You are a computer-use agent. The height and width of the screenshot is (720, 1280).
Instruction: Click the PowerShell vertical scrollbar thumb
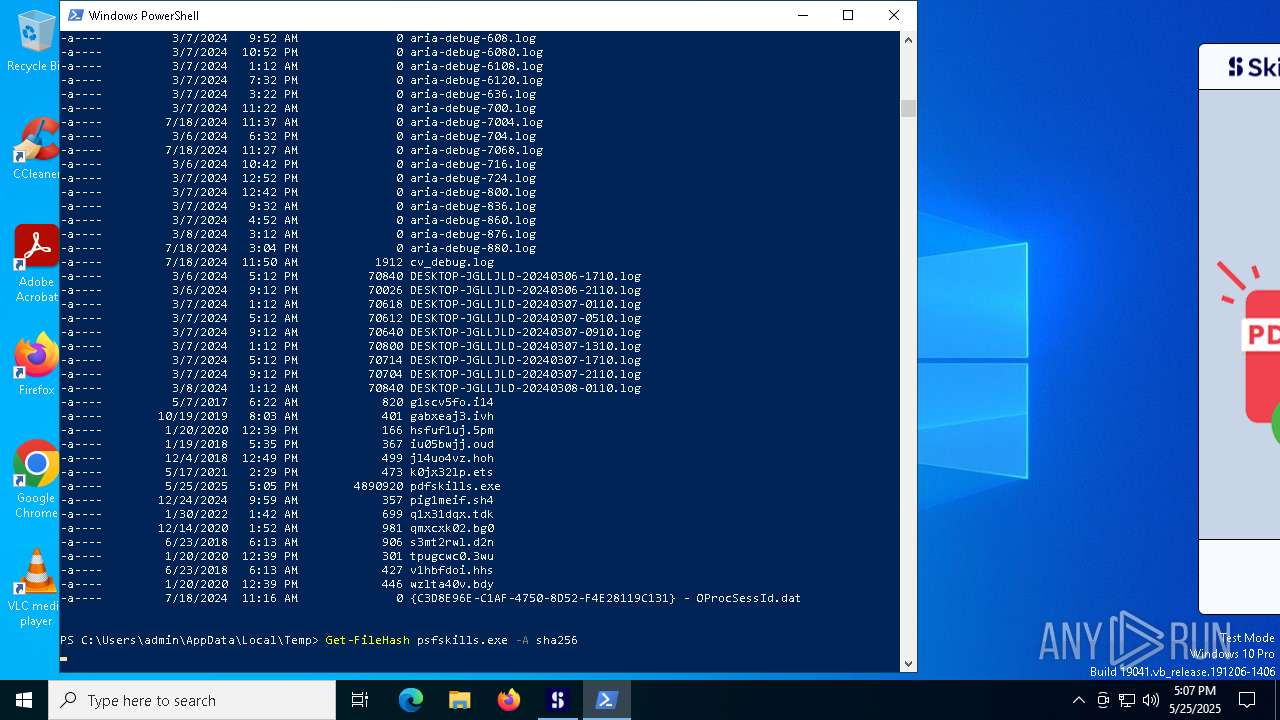[908, 108]
